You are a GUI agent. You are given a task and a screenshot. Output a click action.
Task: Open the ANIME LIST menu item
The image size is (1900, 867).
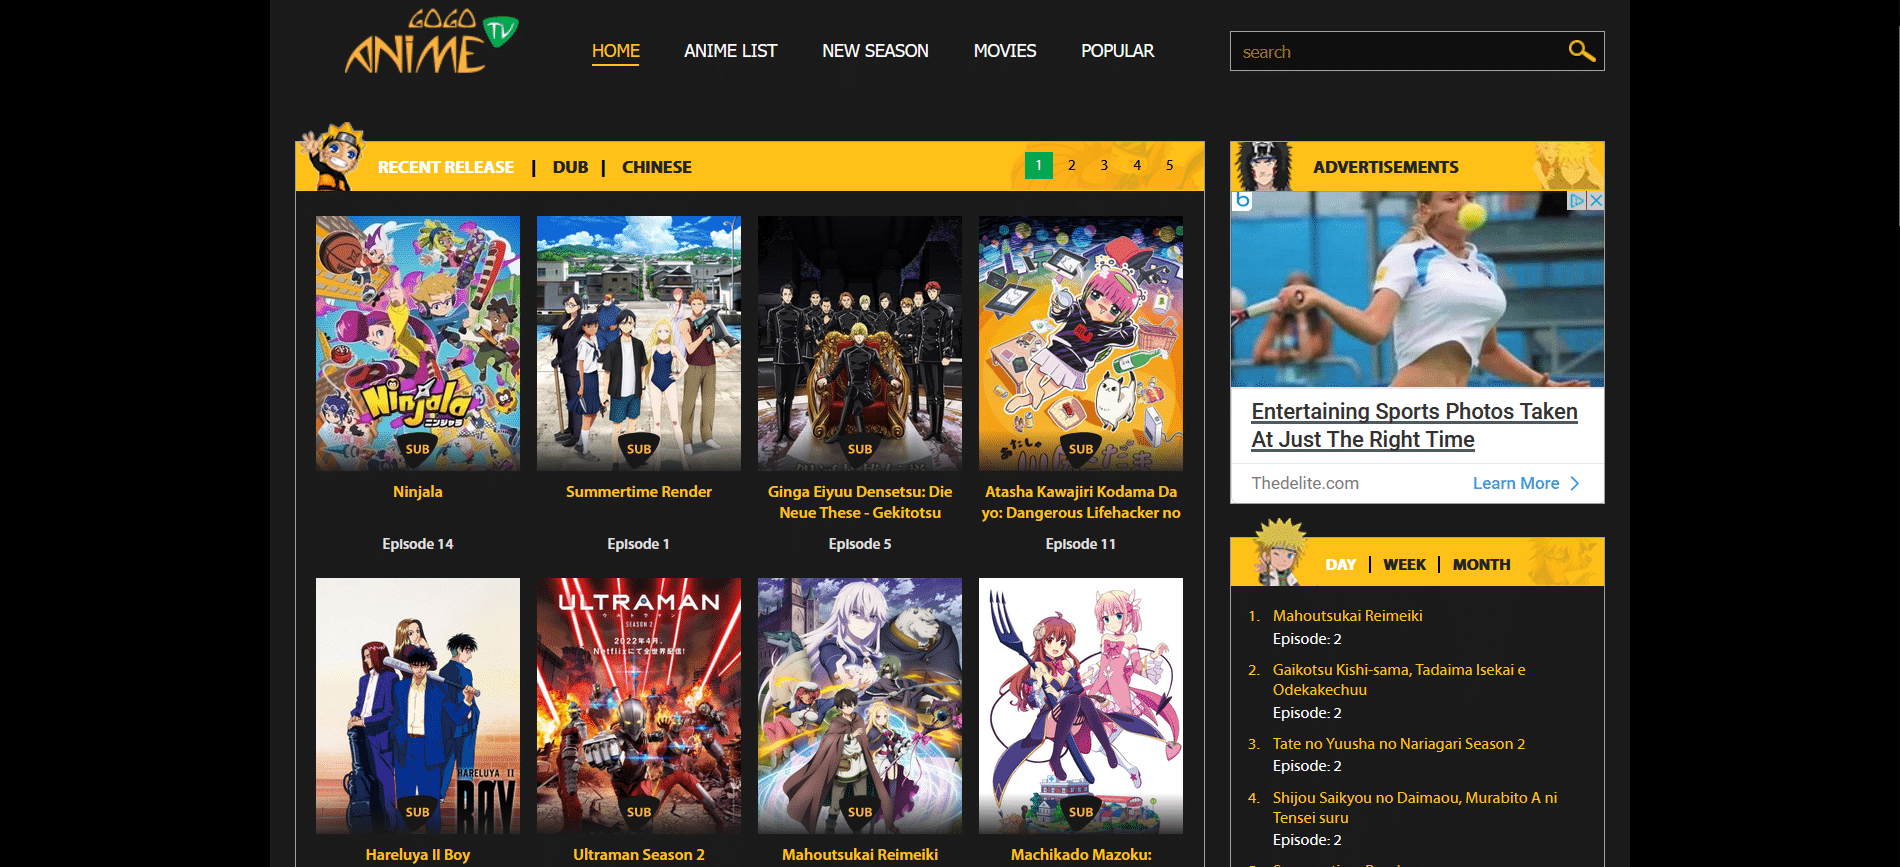730,51
